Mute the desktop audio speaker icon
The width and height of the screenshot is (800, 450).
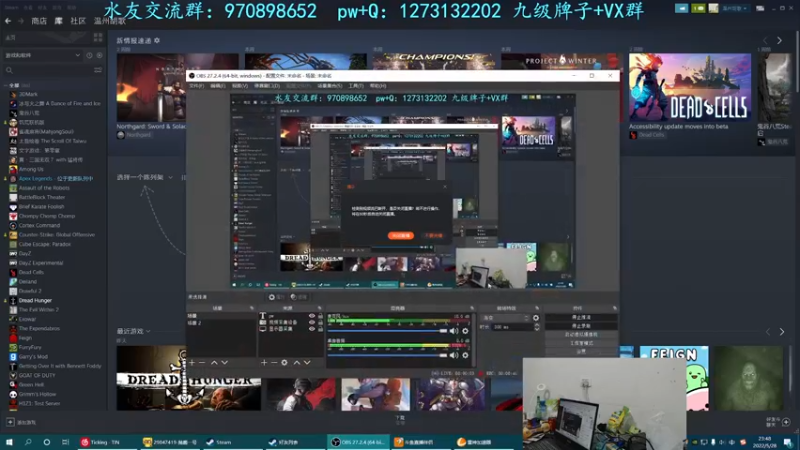click(454, 355)
